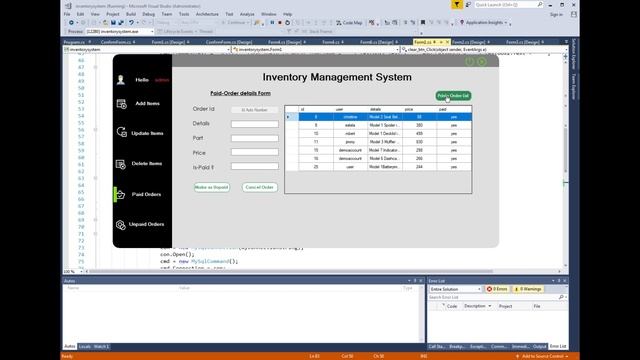Switch to the Program.cs editor tab

[77, 42]
